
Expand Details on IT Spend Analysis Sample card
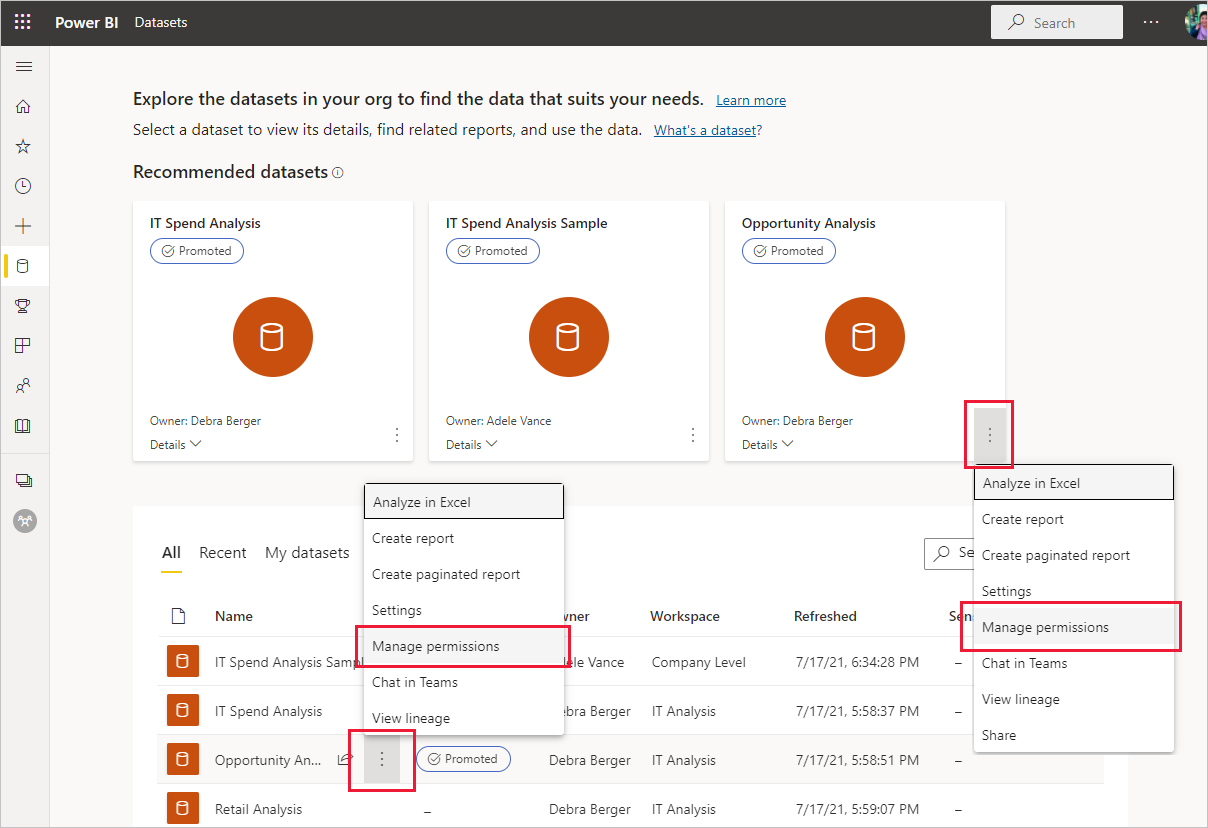pyautogui.click(x=472, y=445)
